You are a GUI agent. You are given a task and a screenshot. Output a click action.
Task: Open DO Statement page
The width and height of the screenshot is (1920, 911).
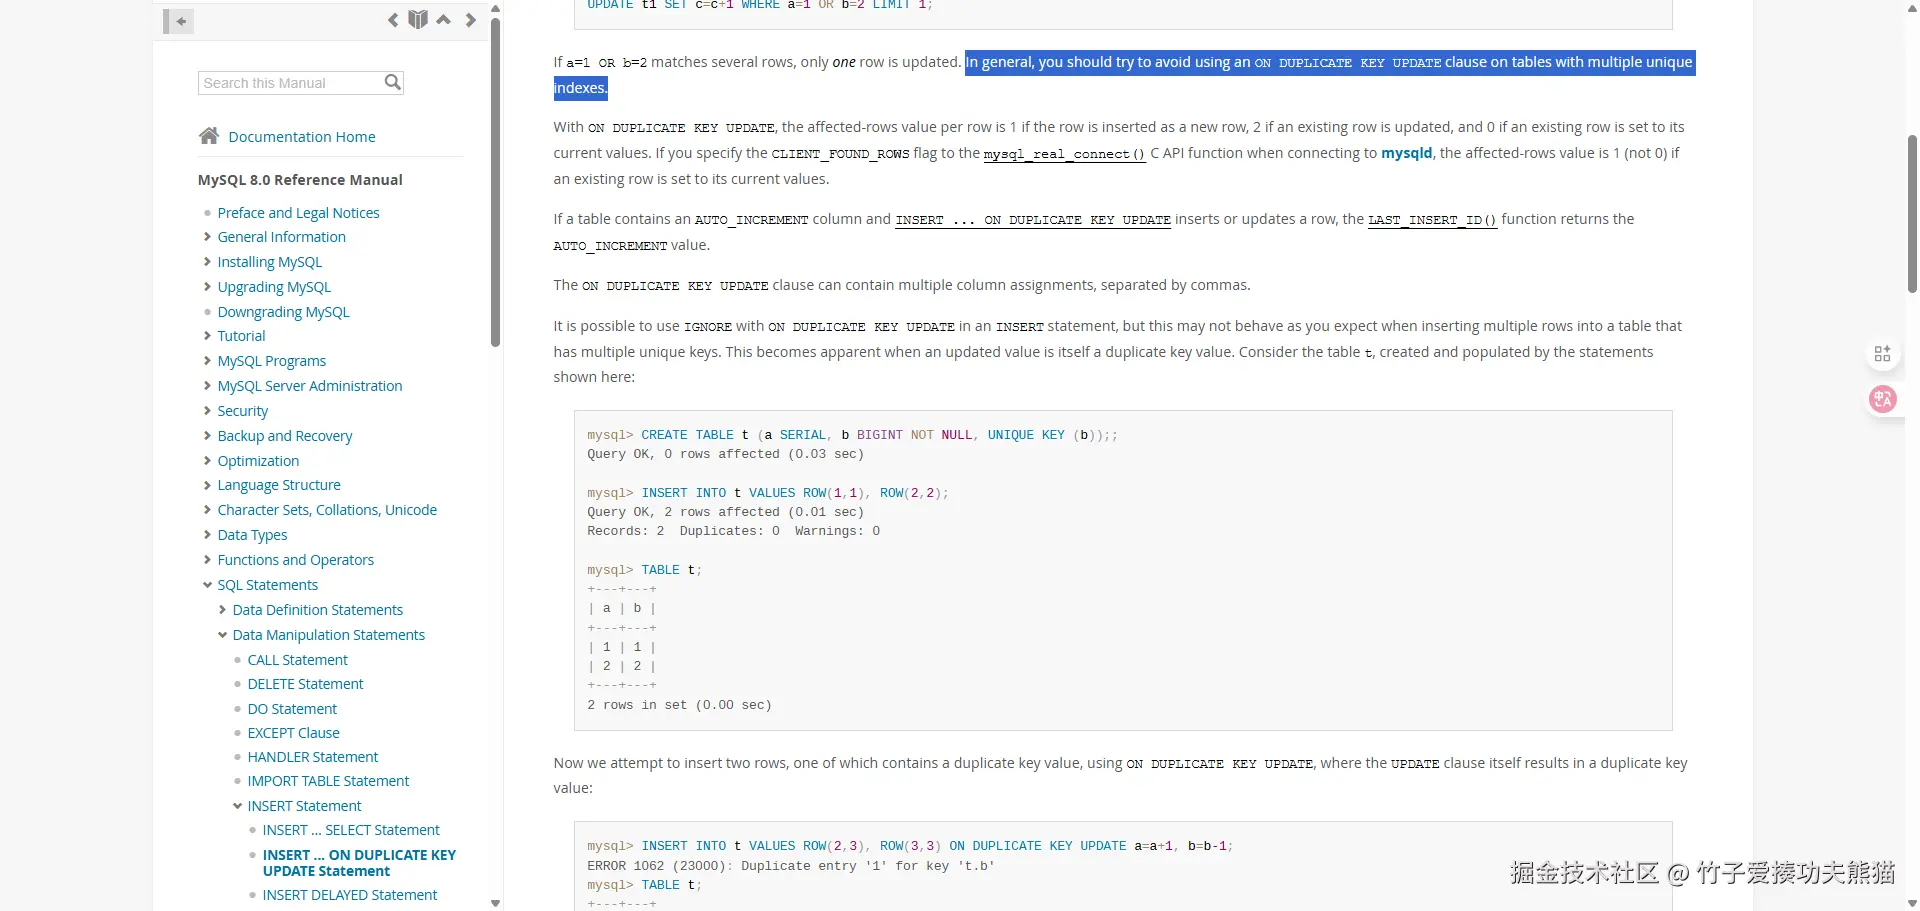click(292, 709)
